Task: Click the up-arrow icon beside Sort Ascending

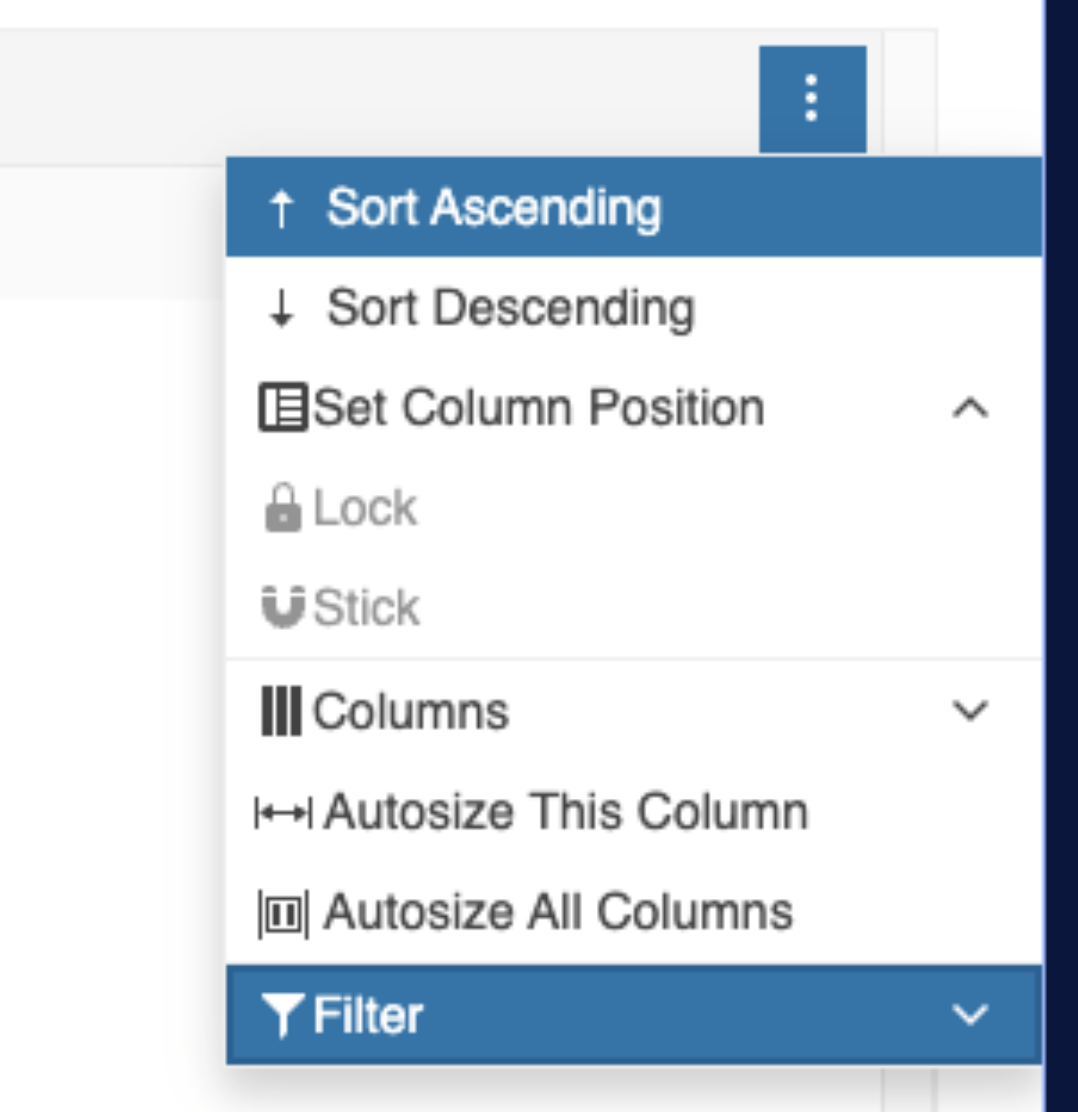Action: (x=282, y=209)
